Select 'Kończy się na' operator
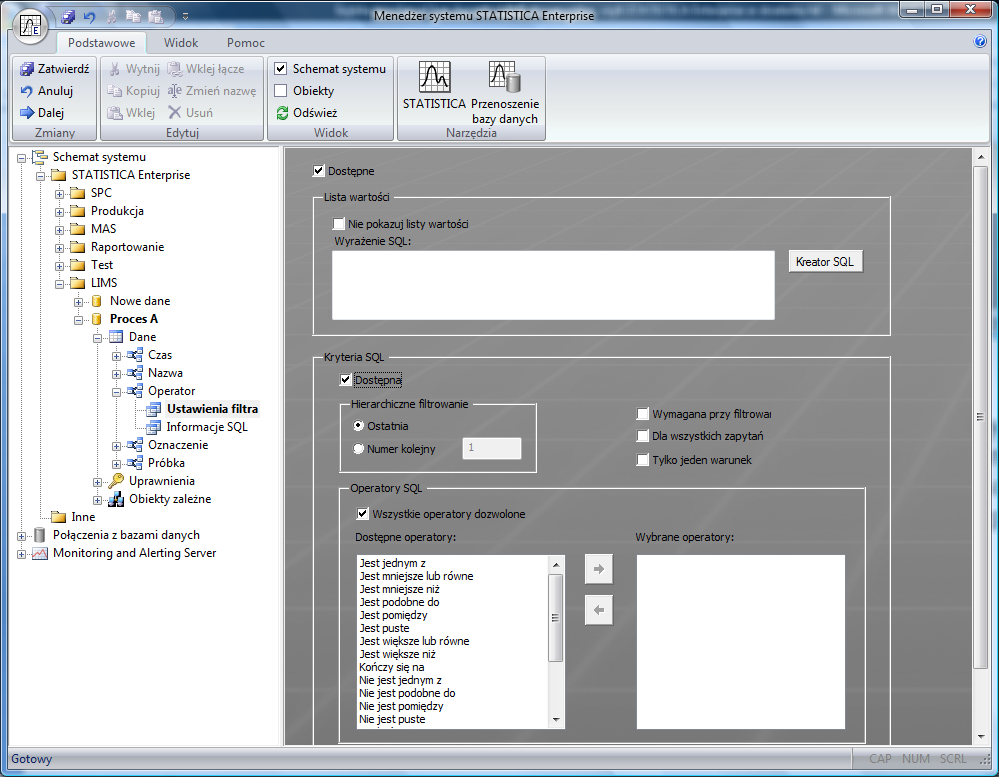Image resolution: width=999 pixels, height=777 pixels. [x=391, y=667]
